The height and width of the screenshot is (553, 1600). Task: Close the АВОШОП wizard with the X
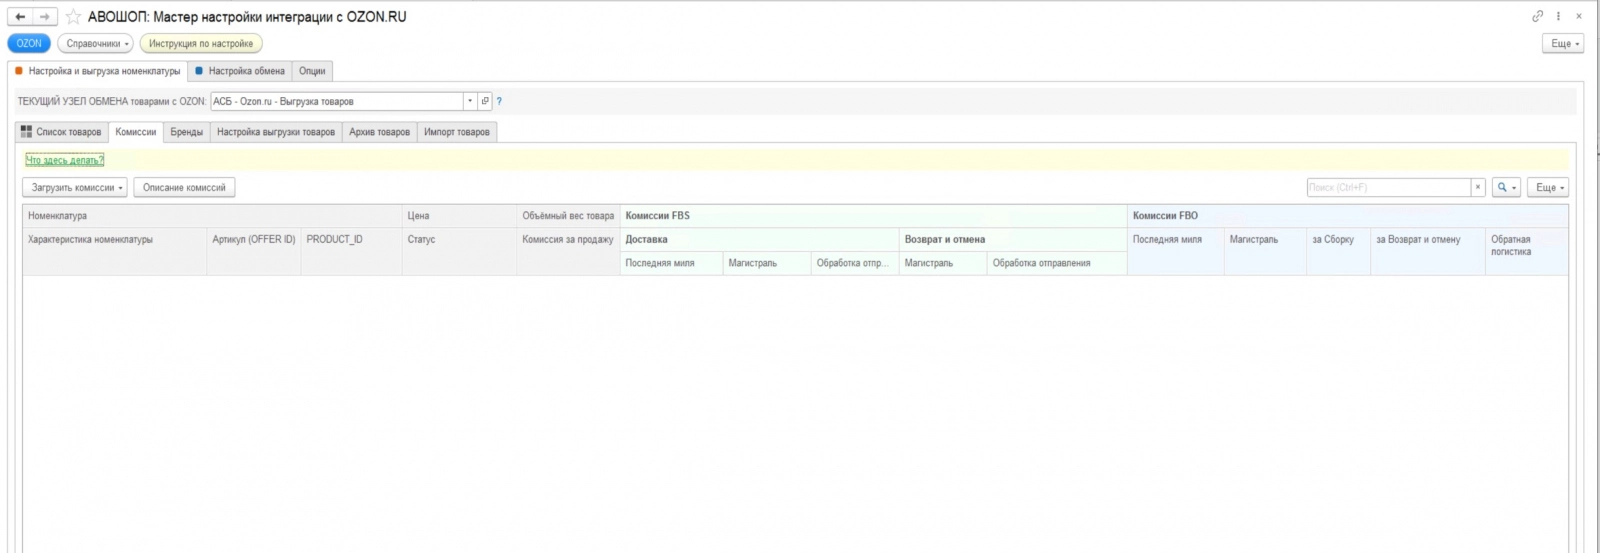click(1579, 16)
